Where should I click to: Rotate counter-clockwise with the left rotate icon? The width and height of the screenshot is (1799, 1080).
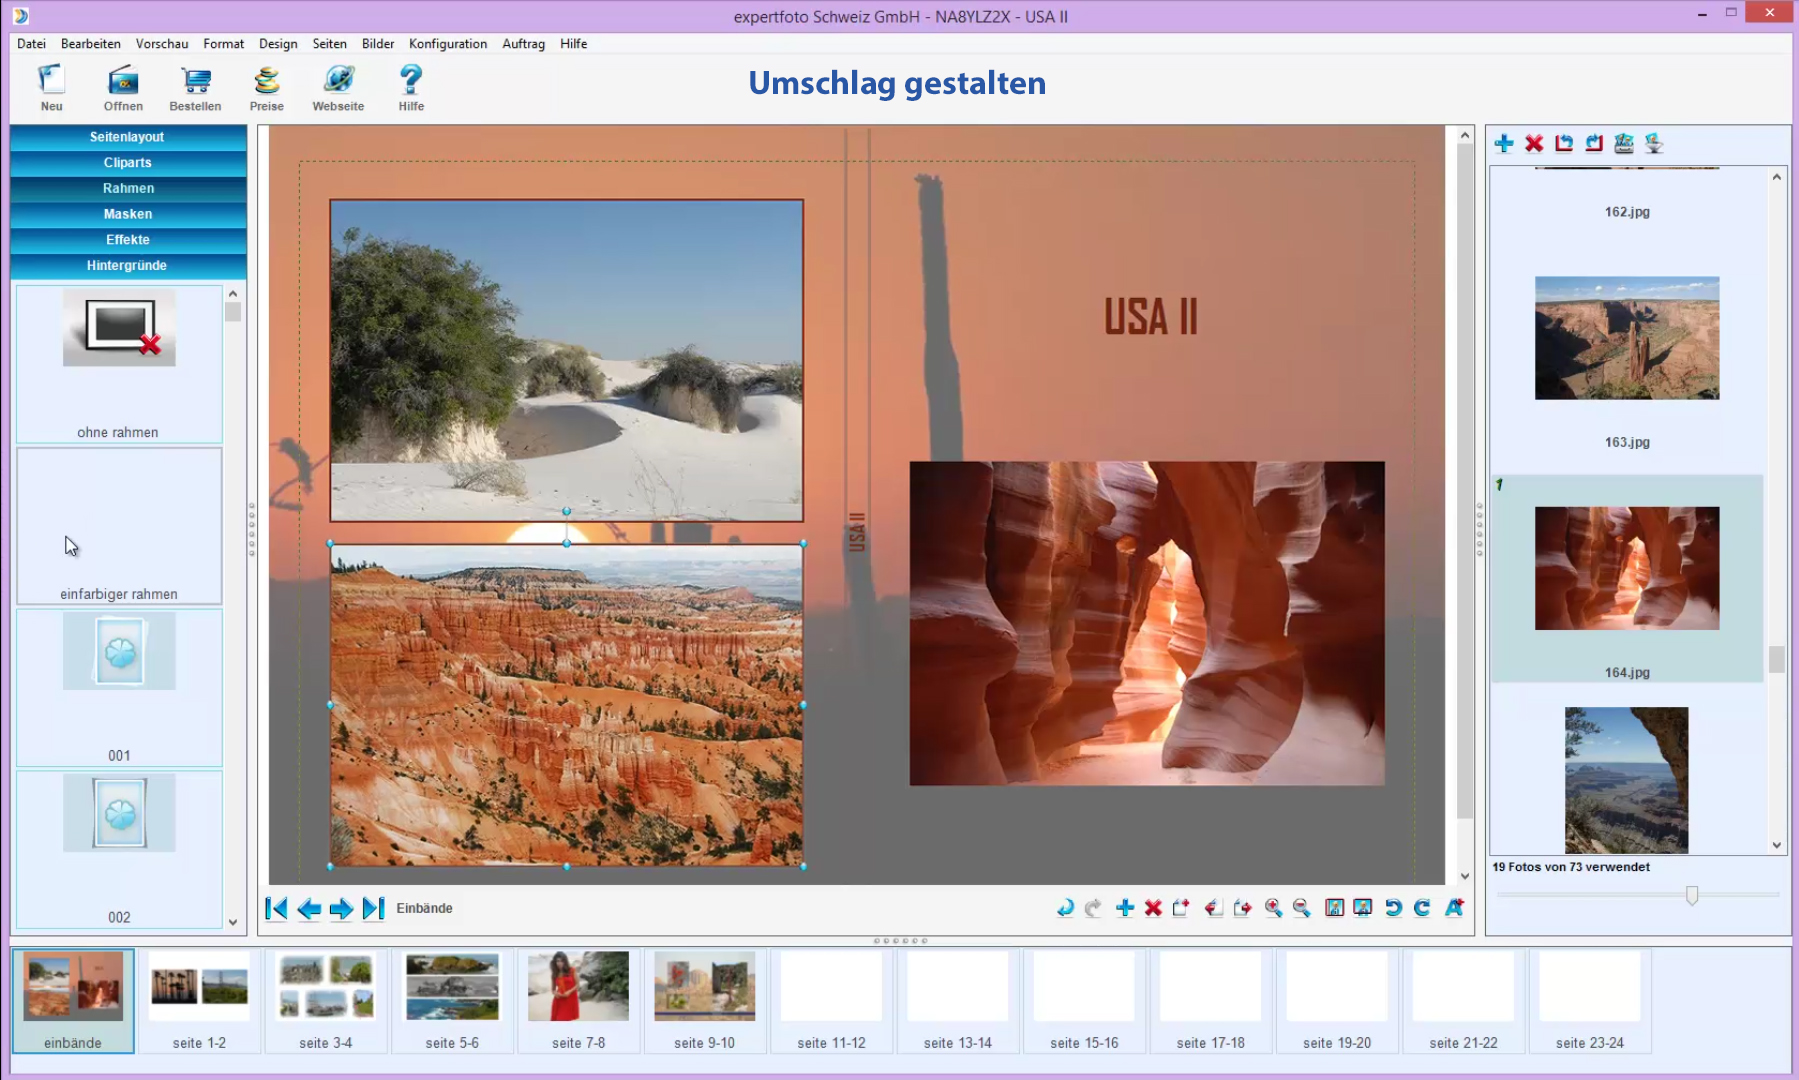click(1393, 907)
